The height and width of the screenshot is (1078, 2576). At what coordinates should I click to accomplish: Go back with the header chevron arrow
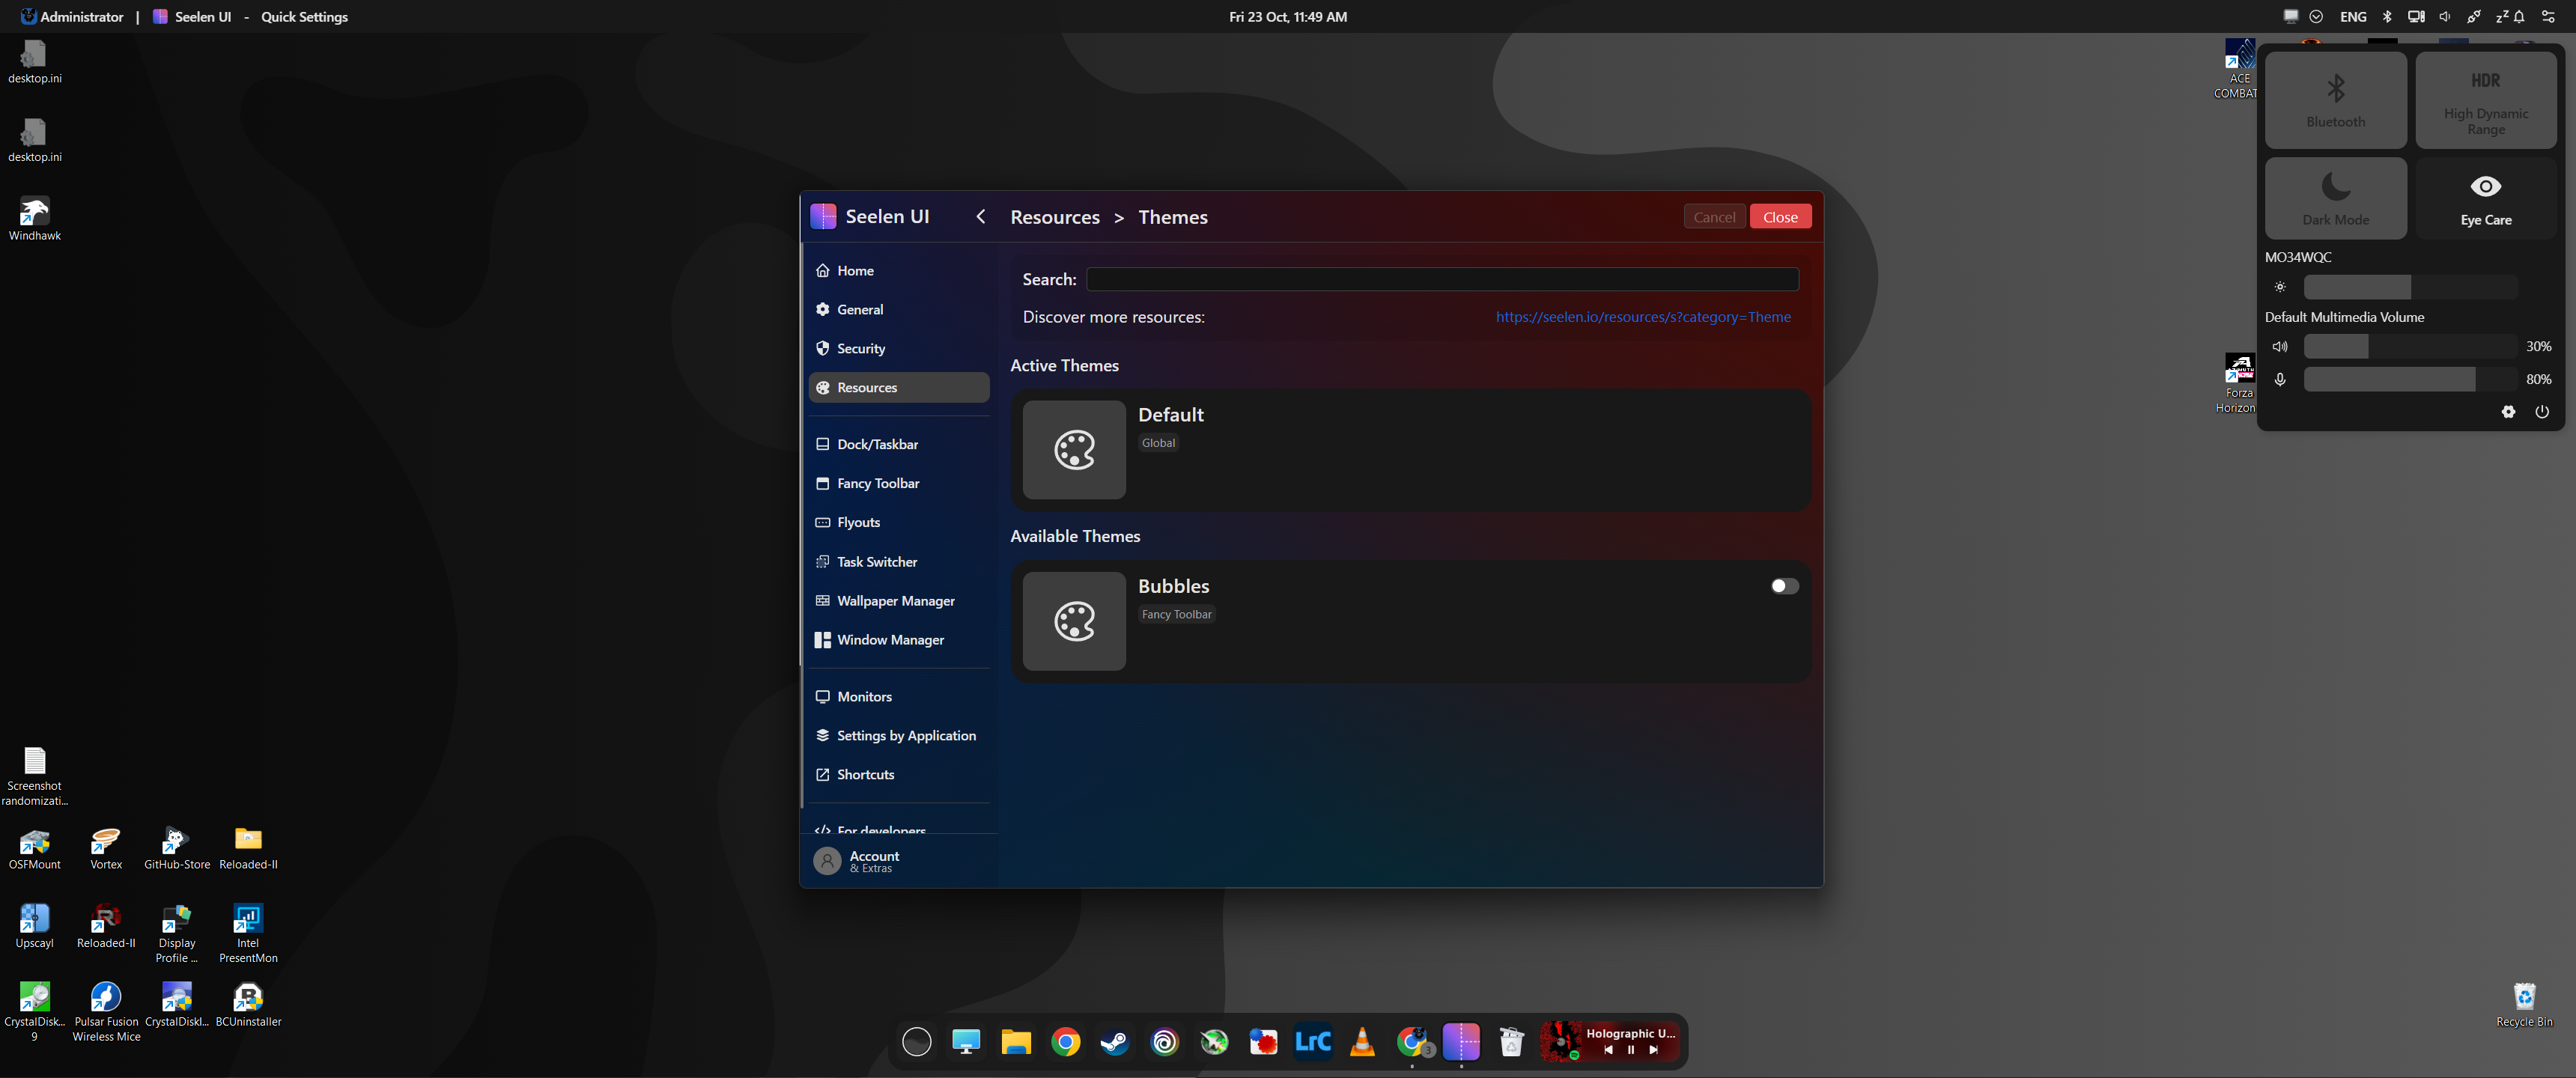point(981,217)
